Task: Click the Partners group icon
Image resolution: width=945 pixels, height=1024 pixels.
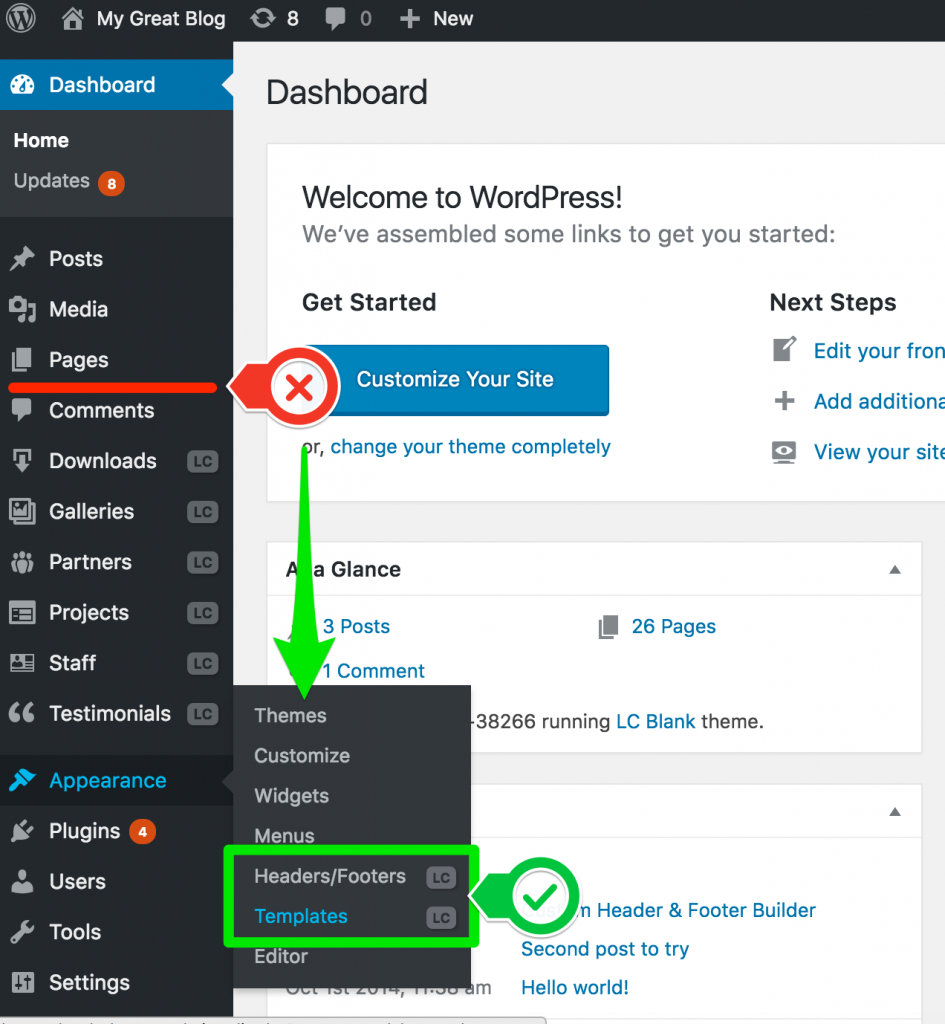Action: tap(22, 562)
